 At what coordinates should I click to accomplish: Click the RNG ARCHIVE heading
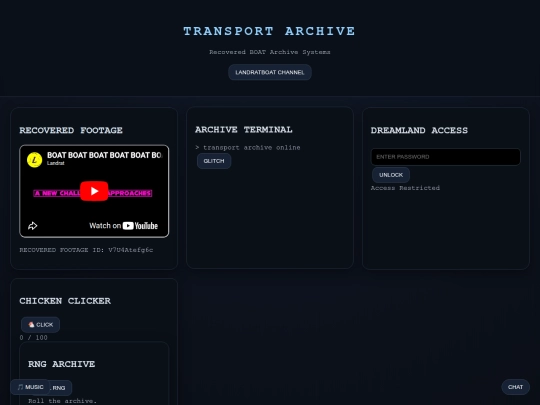point(61,364)
